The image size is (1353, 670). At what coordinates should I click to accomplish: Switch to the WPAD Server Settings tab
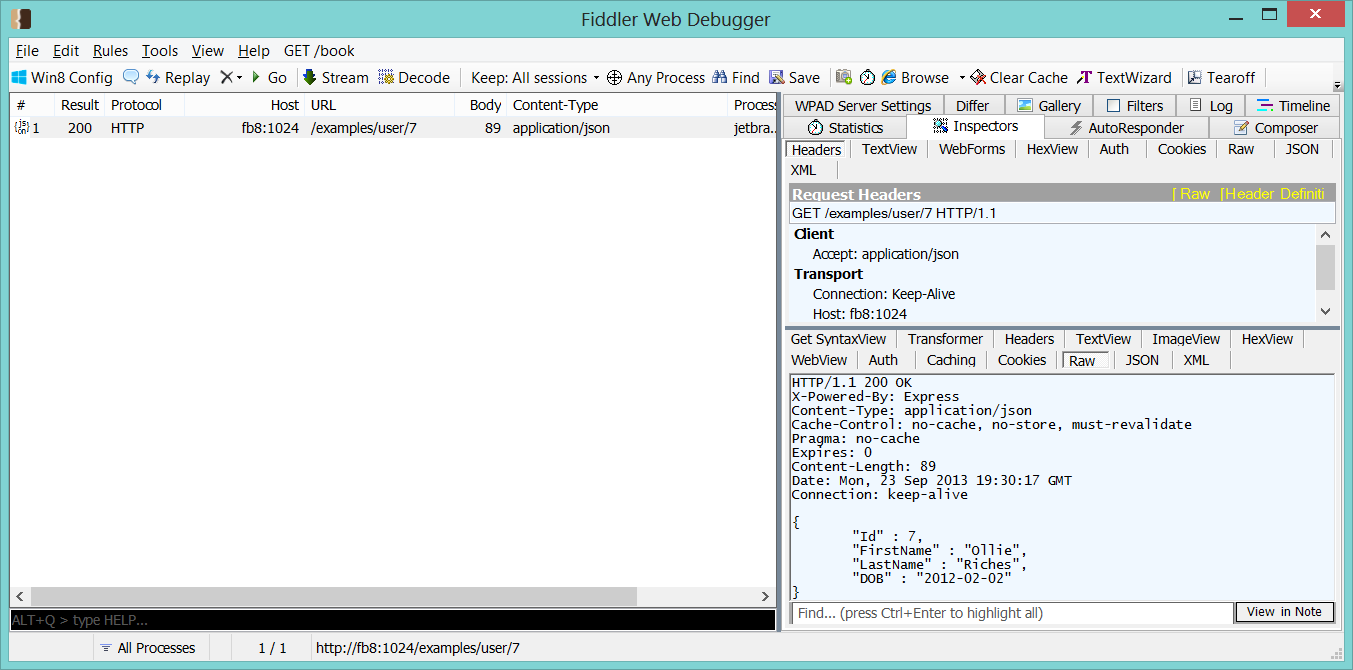click(x=863, y=106)
